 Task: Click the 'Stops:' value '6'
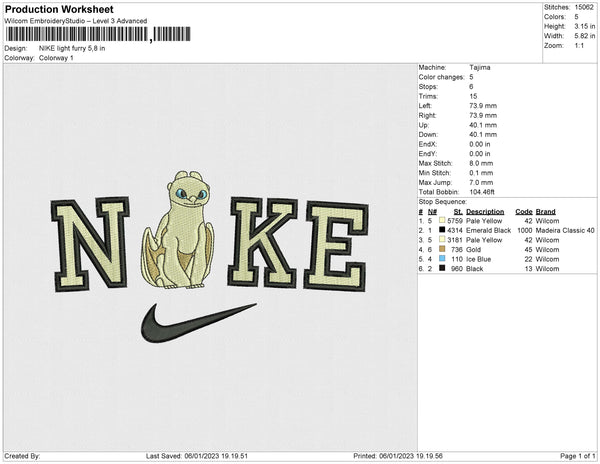coord(471,87)
